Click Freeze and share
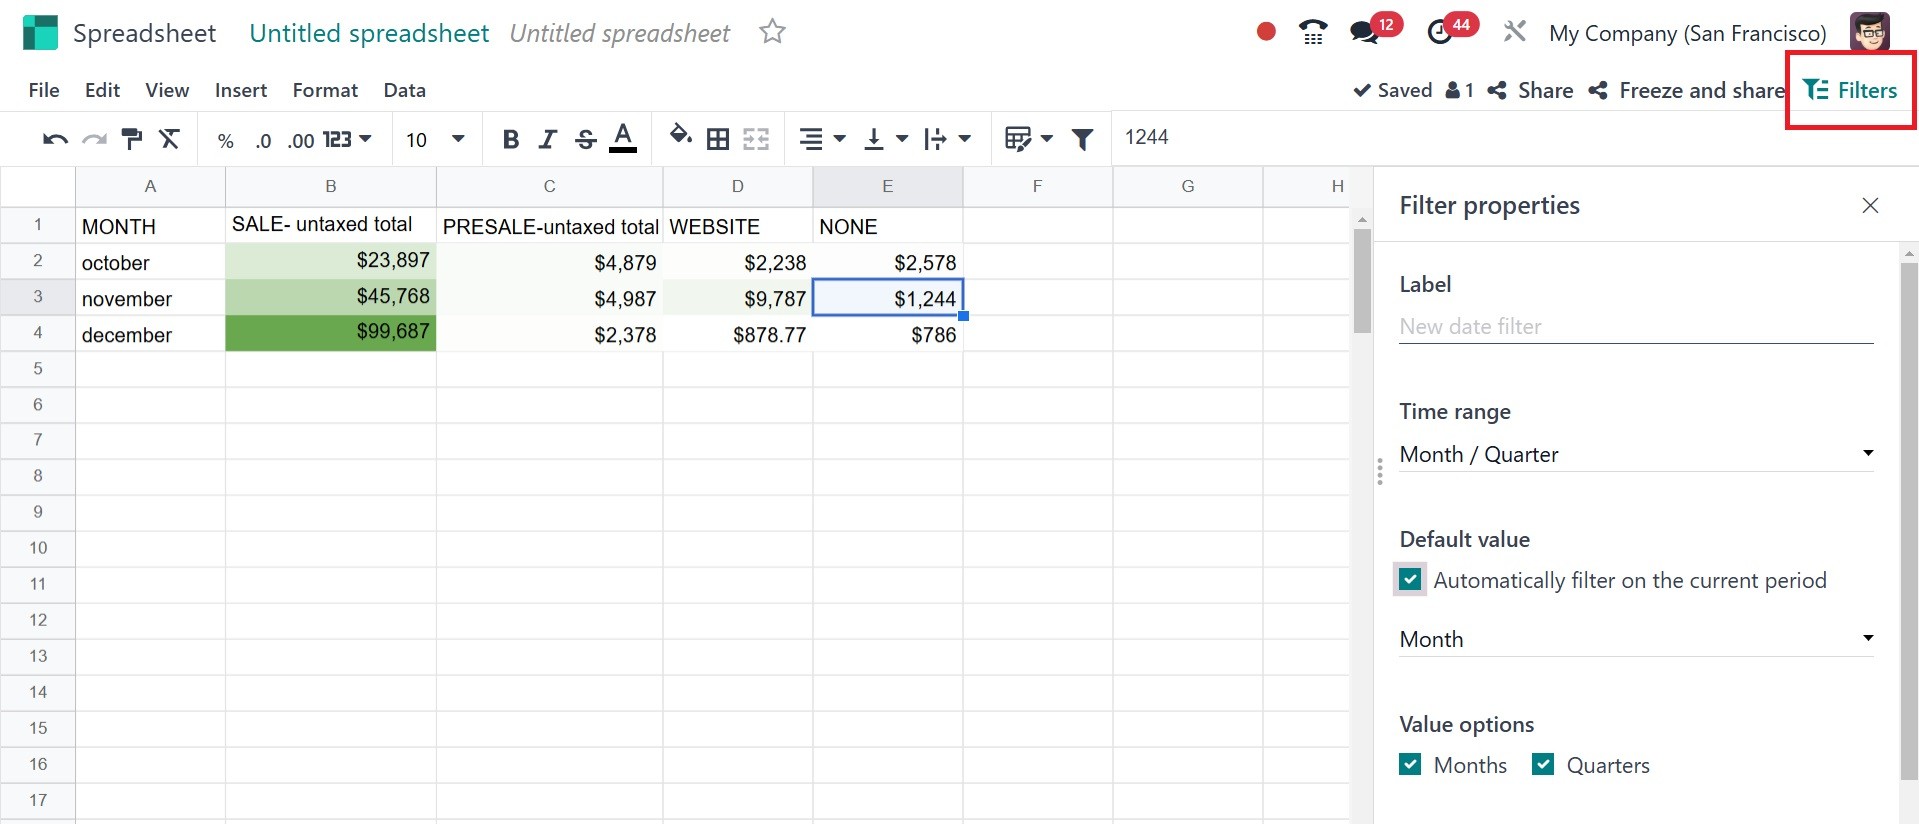The width and height of the screenshot is (1919, 824). [1687, 90]
